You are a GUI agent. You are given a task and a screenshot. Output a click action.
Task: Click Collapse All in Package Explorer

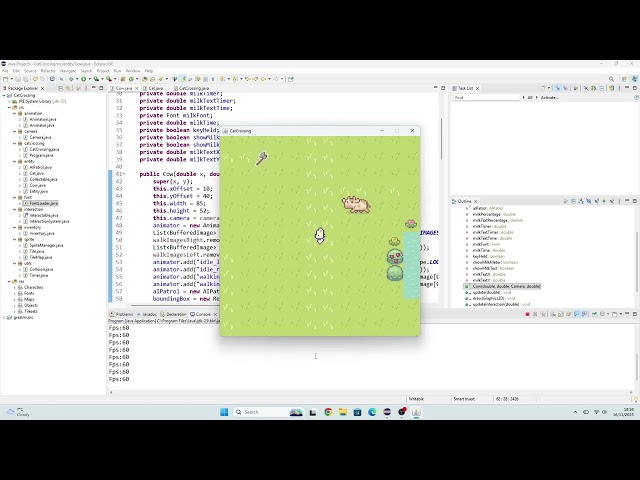60,88
